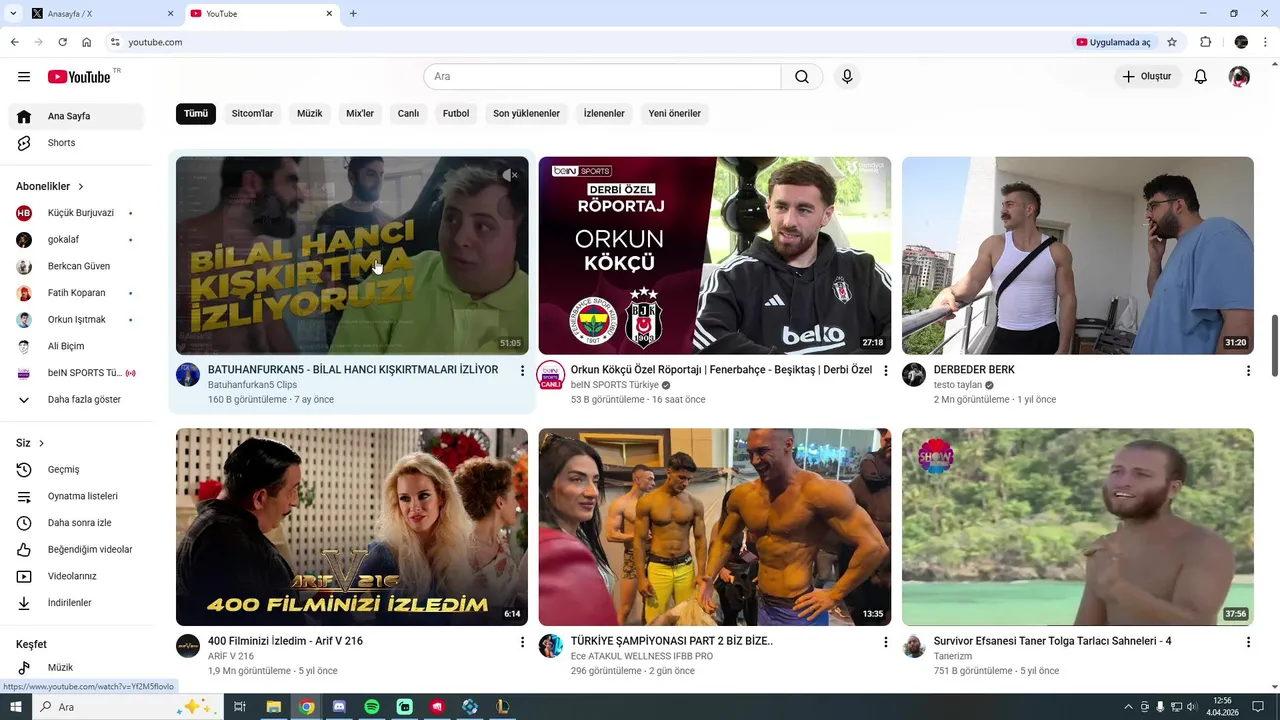Select the Son yüklenenler filter chip
Image resolution: width=1280 pixels, height=720 pixels.
click(x=526, y=113)
